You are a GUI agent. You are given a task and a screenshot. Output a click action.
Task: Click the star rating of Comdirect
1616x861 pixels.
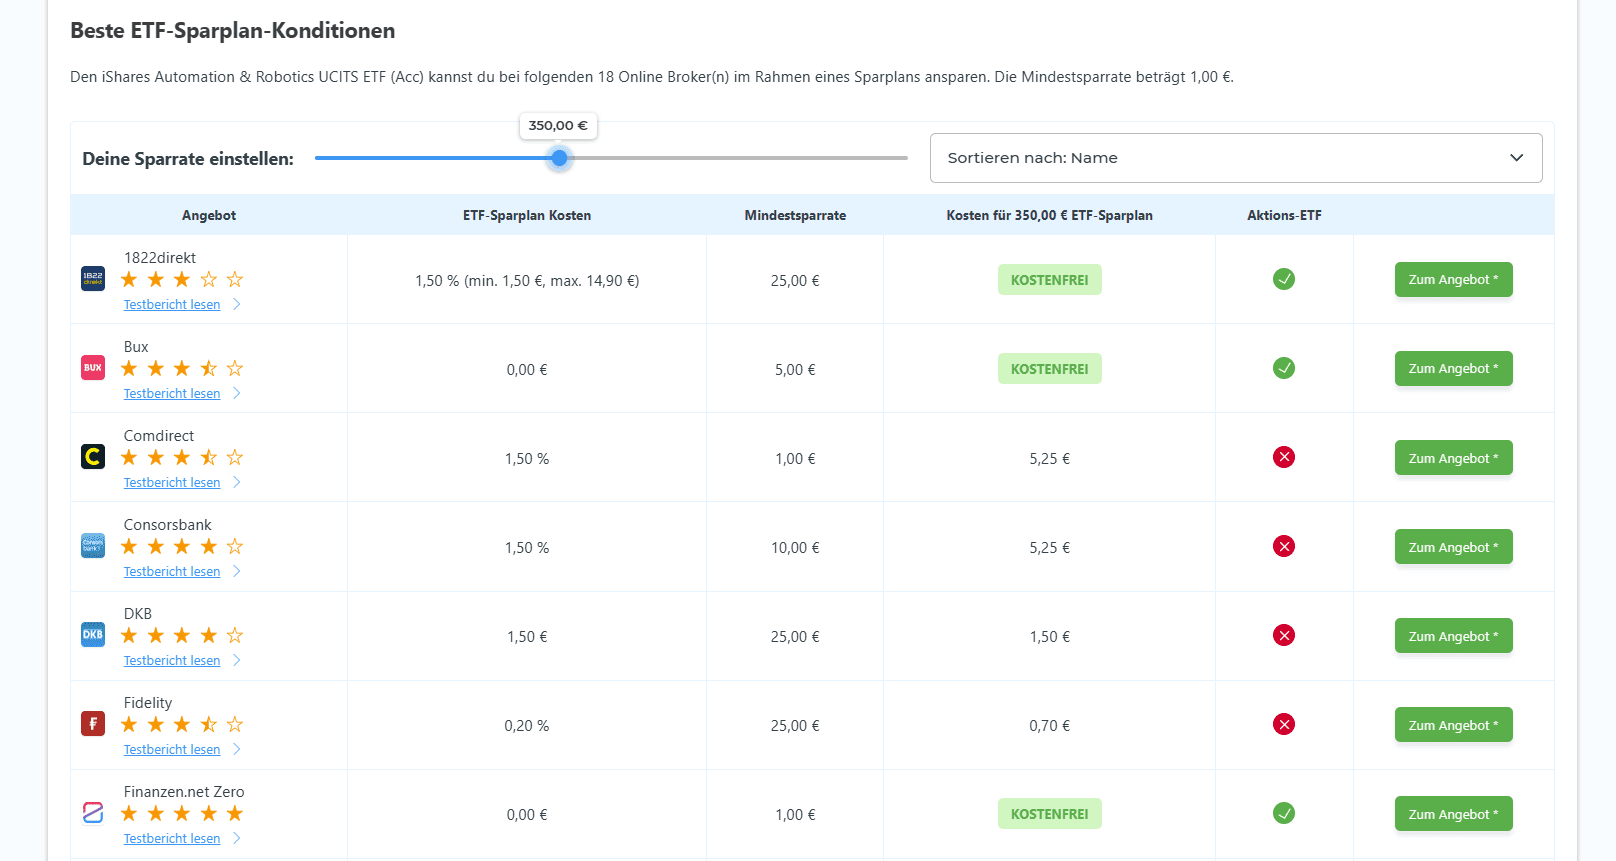click(x=182, y=457)
